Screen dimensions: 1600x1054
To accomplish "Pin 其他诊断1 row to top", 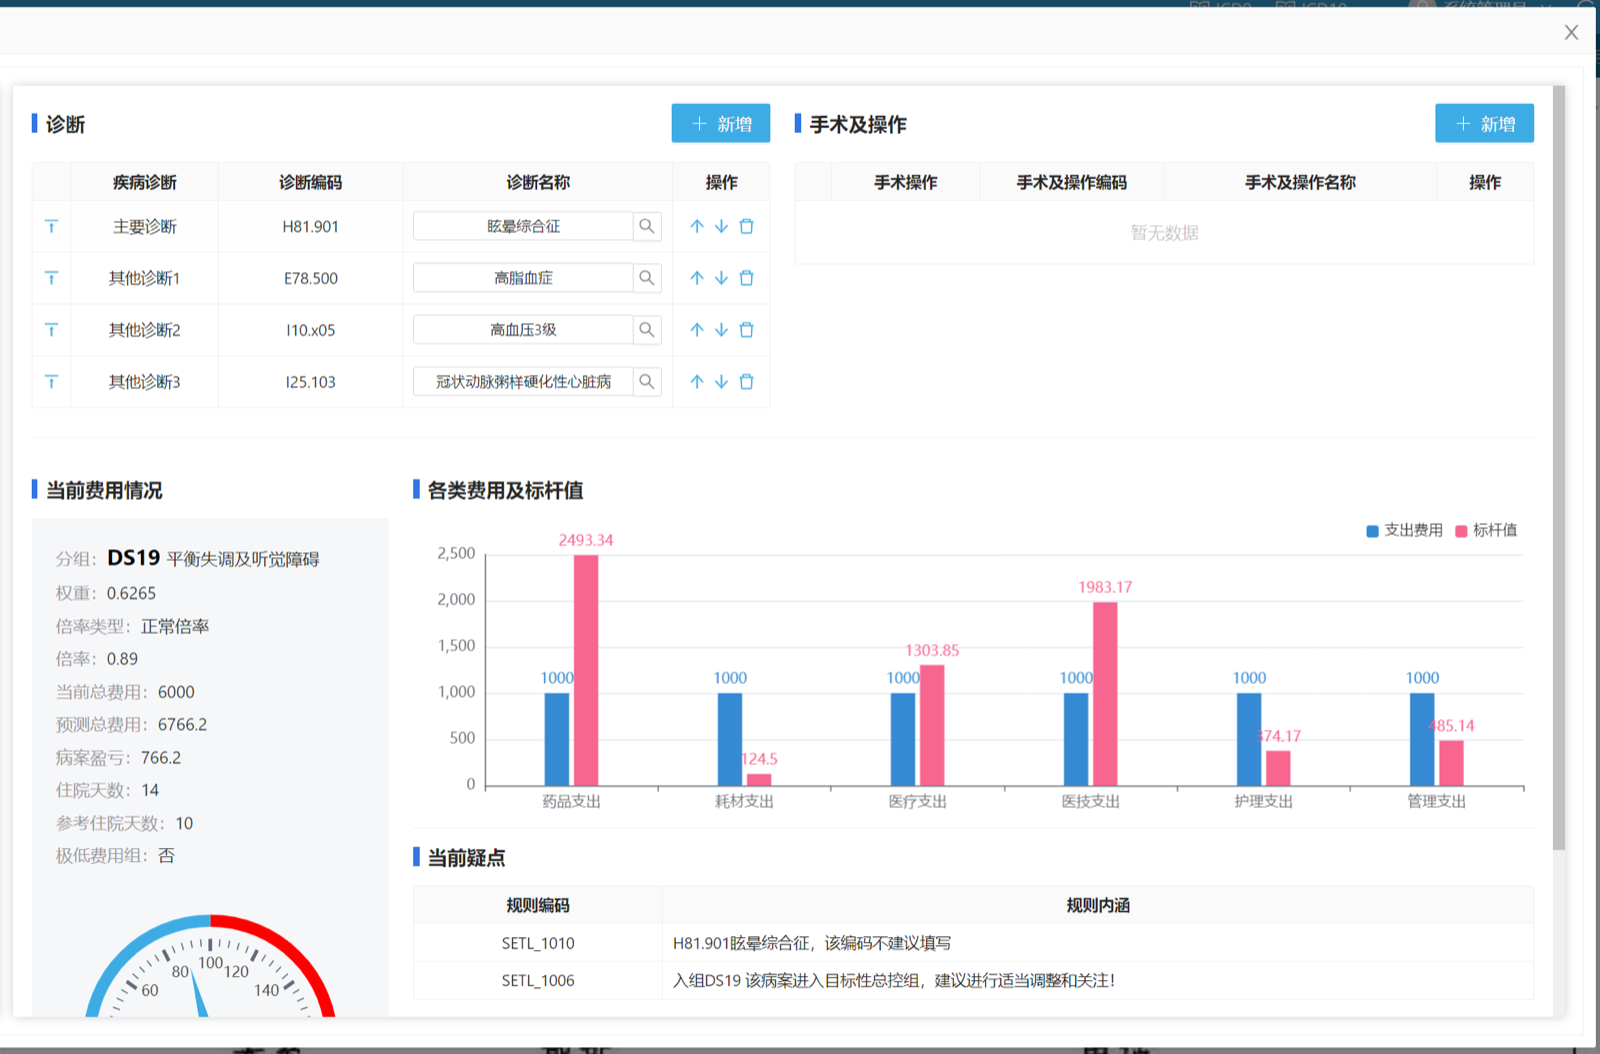I will [x=51, y=278].
